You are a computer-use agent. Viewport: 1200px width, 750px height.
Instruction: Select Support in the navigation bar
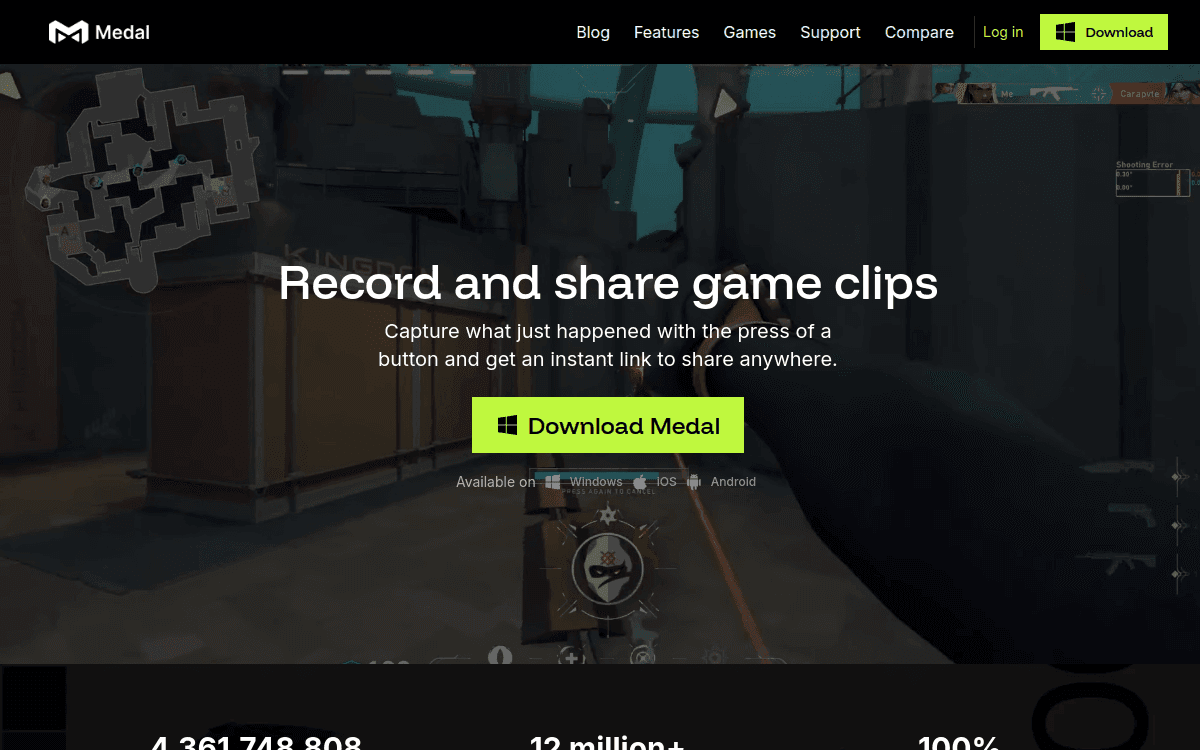(x=830, y=32)
